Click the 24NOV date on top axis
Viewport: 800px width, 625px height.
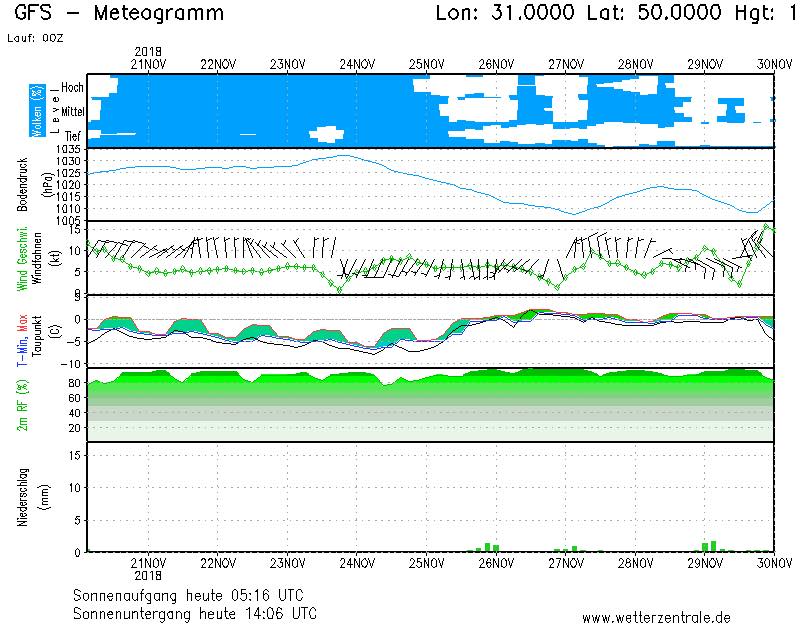(x=357, y=63)
